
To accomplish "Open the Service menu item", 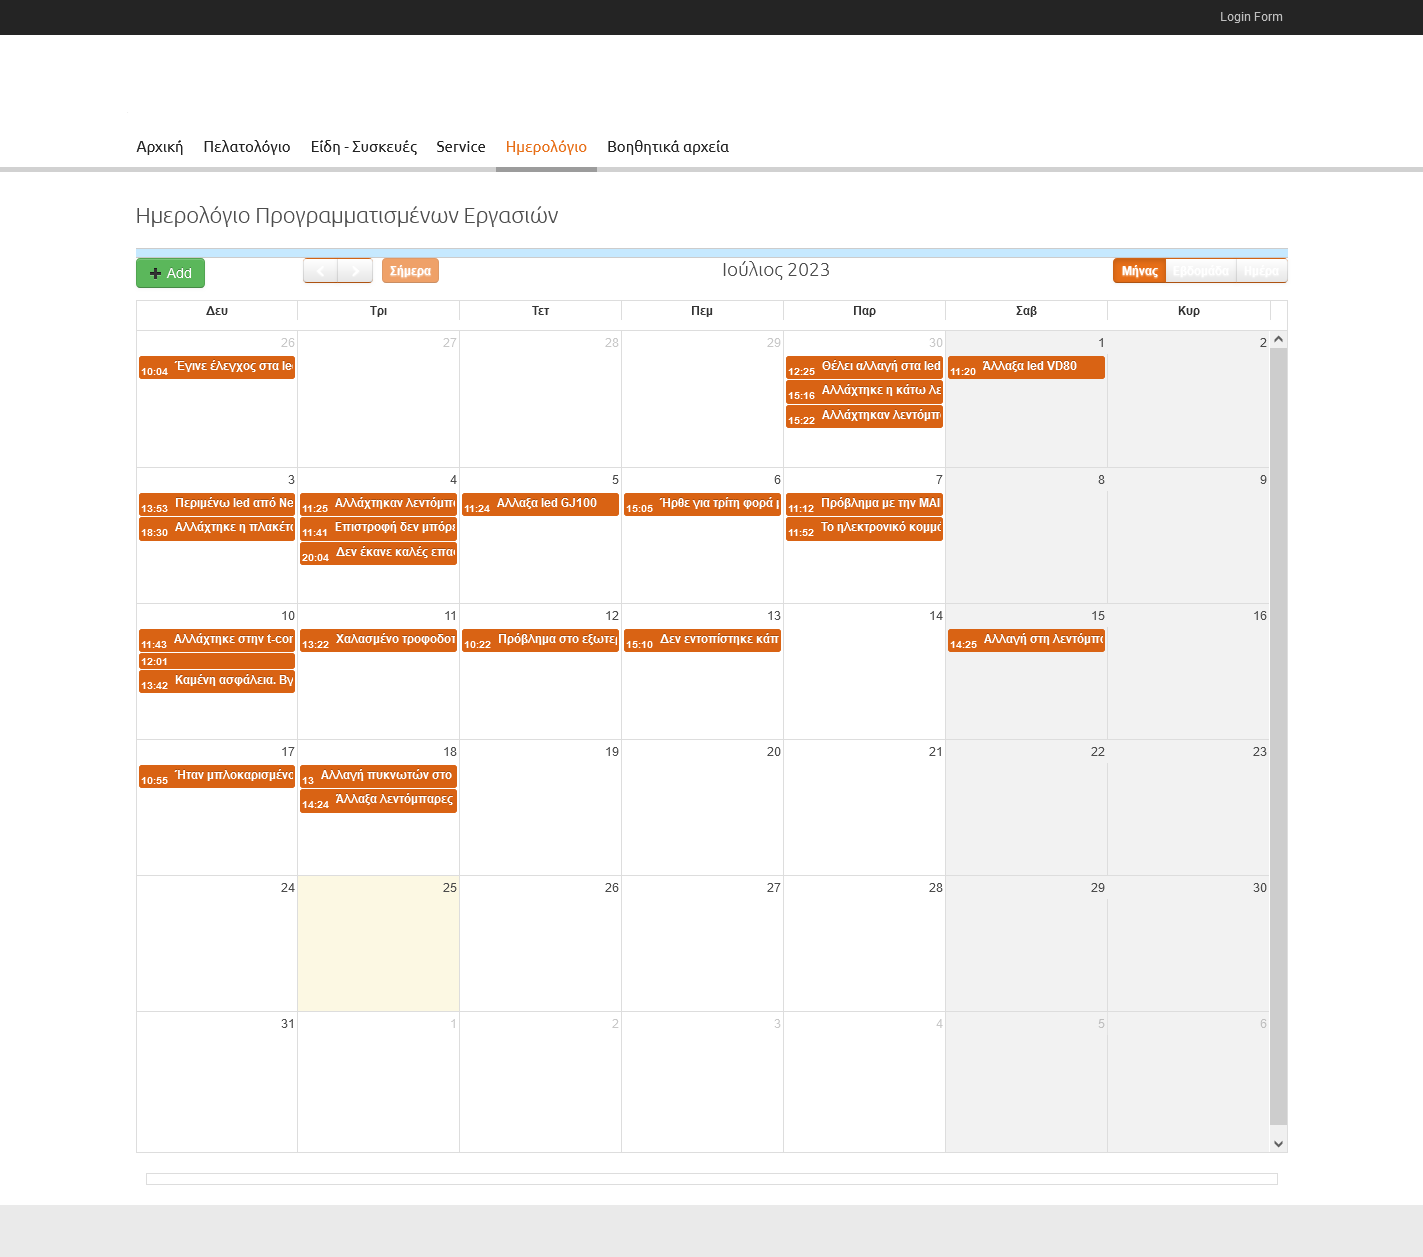I will point(460,147).
